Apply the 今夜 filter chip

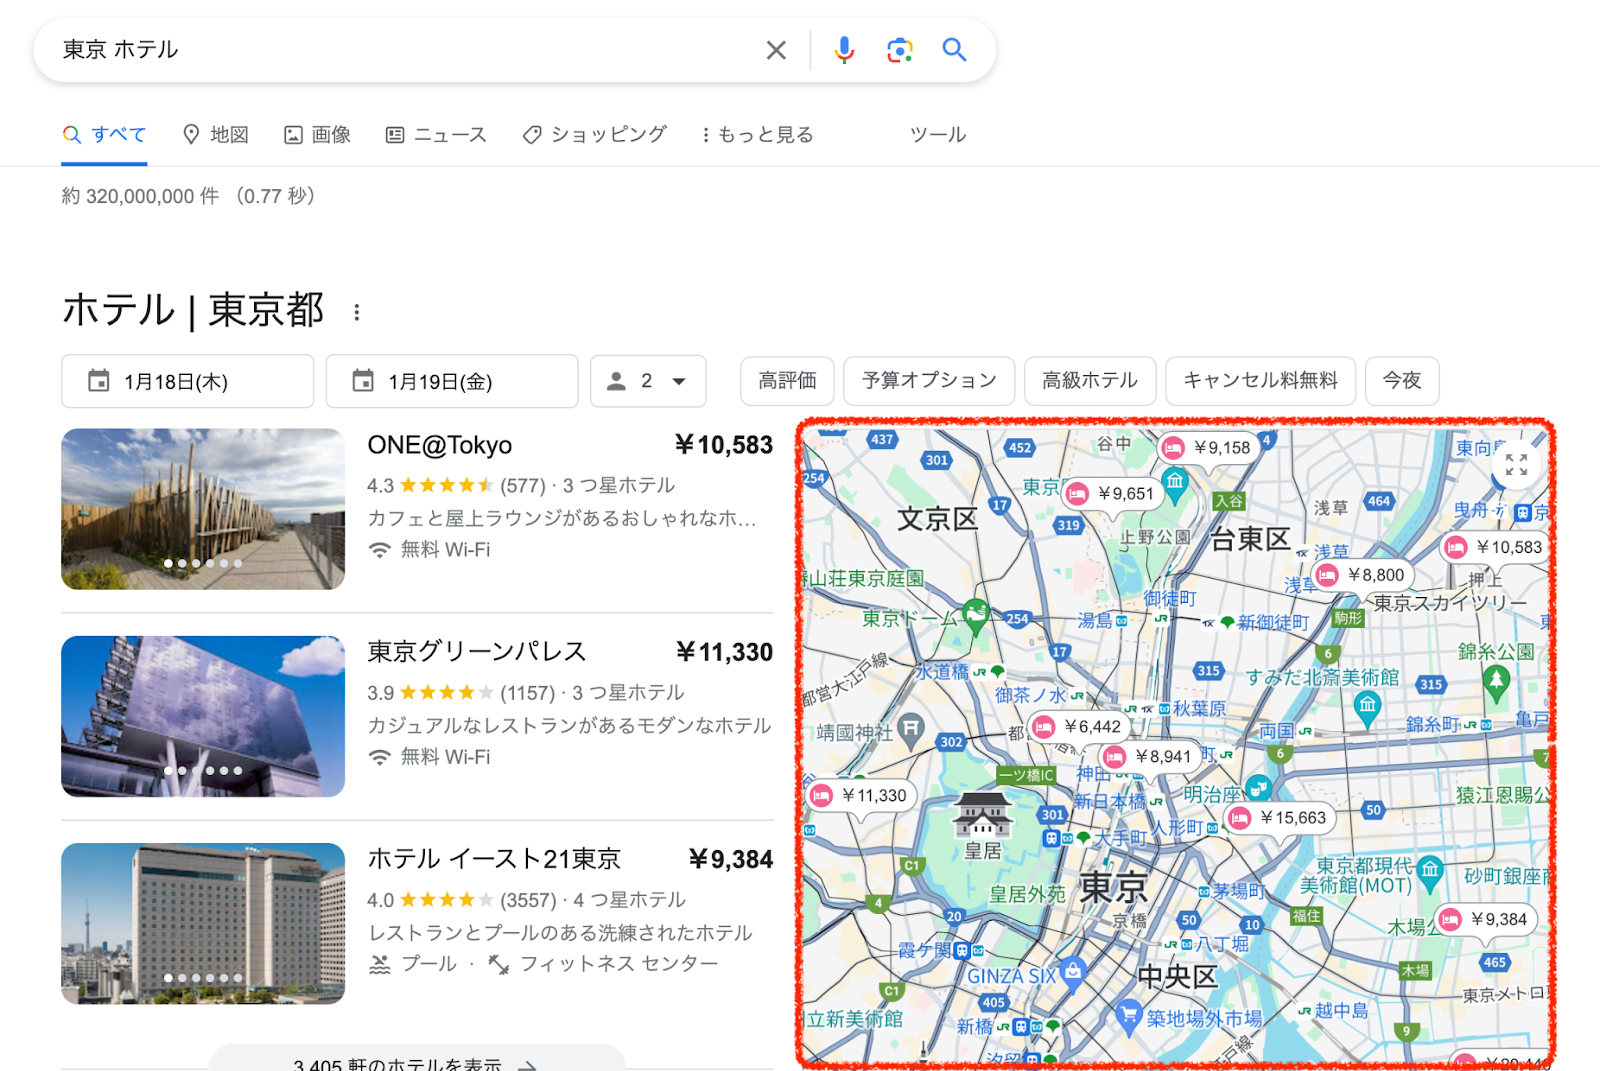click(x=1402, y=380)
